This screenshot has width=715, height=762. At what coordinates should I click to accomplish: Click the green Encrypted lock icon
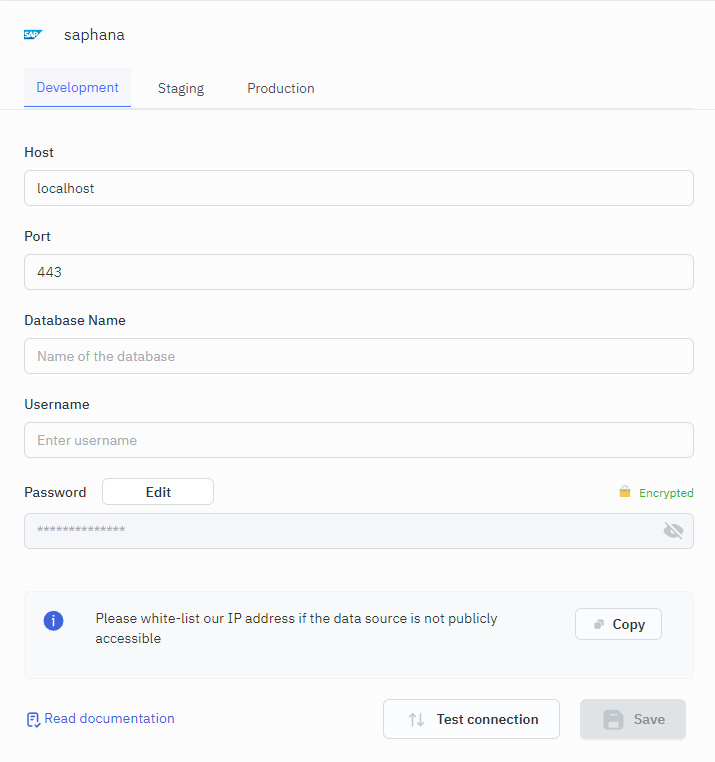(x=625, y=492)
